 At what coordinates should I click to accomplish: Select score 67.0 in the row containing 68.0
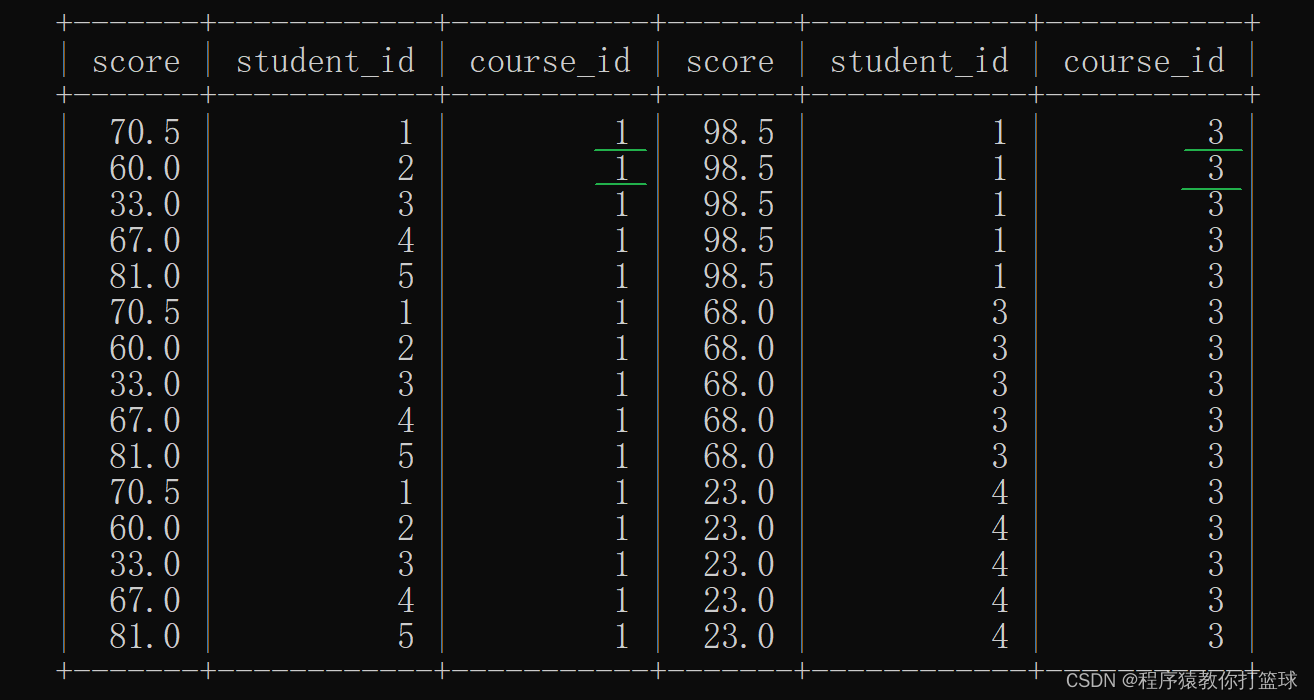(145, 421)
